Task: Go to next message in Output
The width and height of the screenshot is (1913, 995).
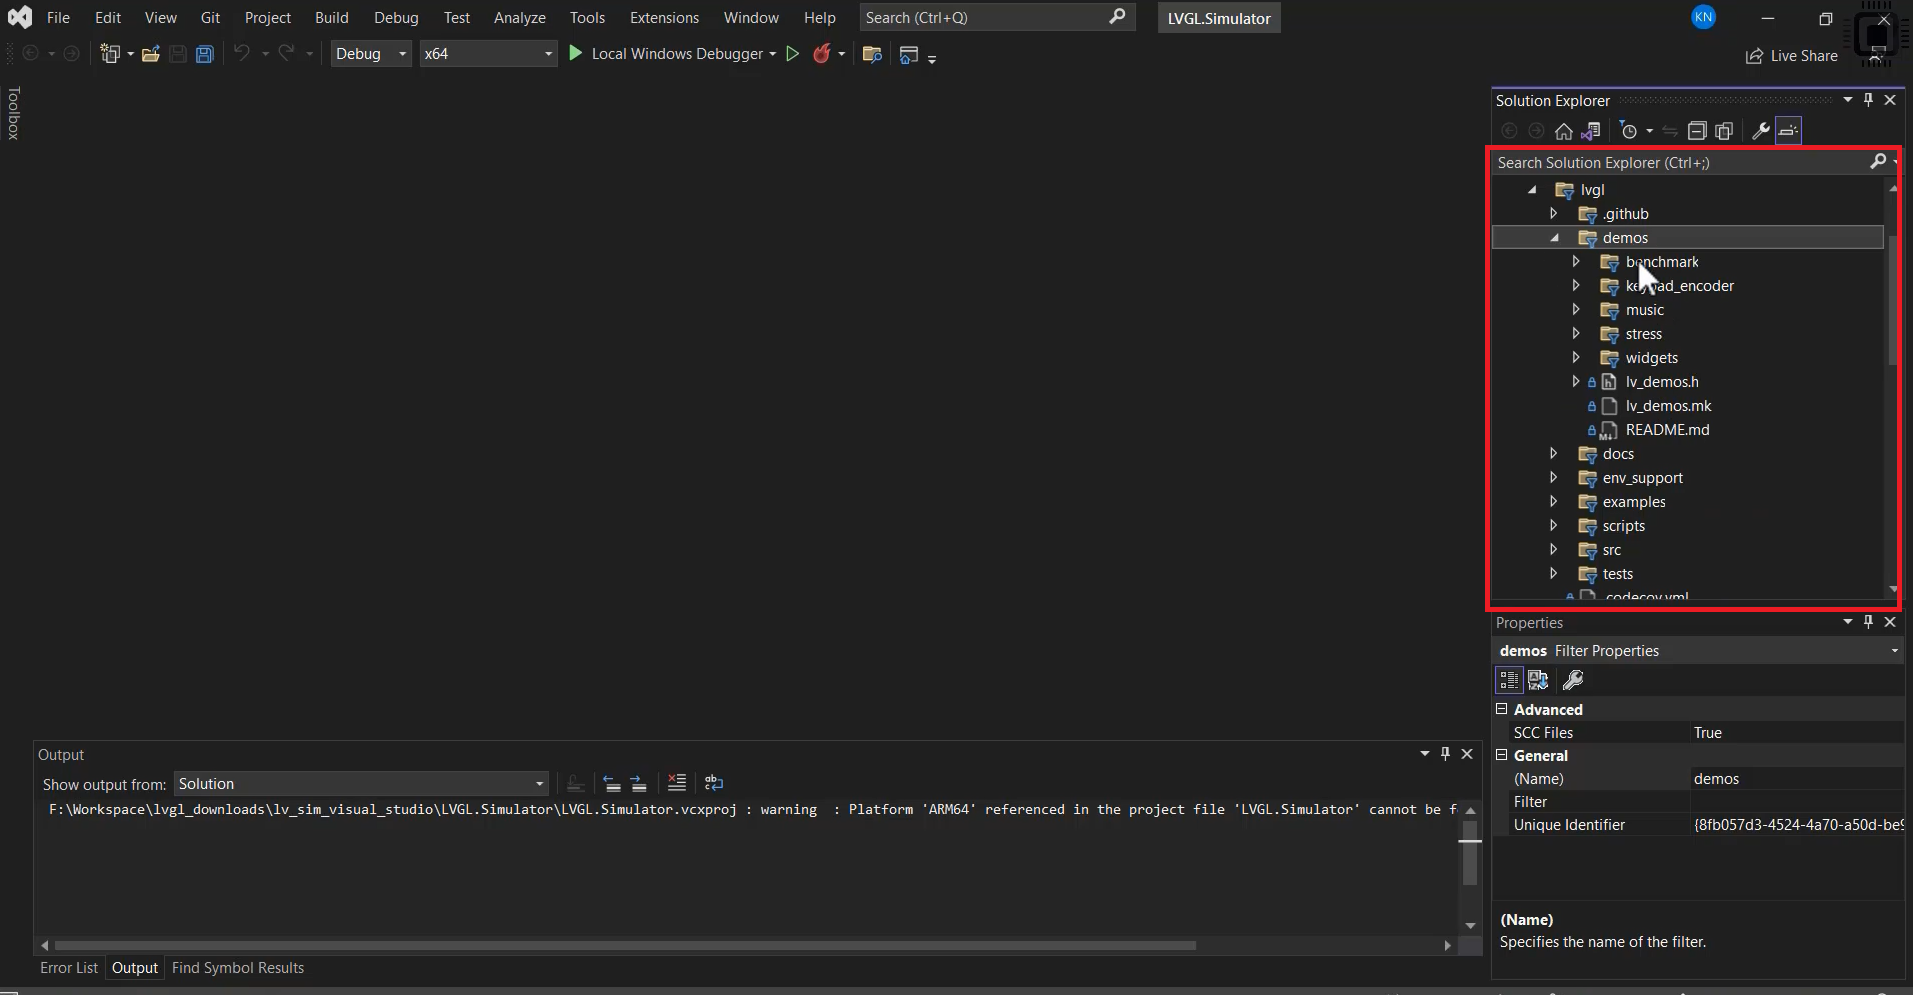Action: point(639,783)
